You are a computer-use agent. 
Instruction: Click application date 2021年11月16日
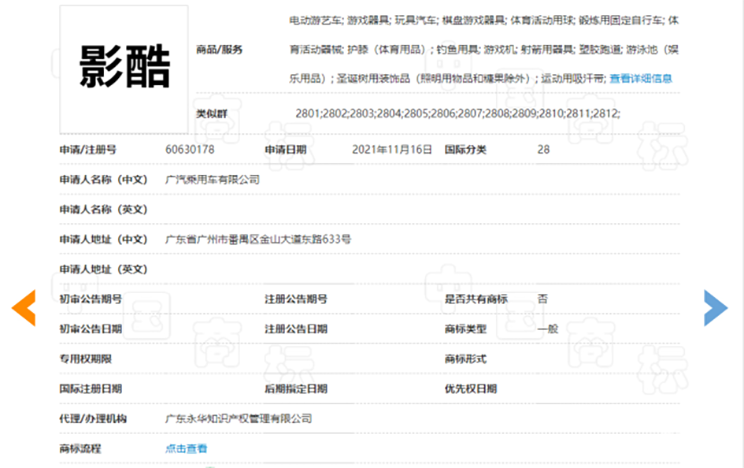pyautogui.click(x=392, y=150)
